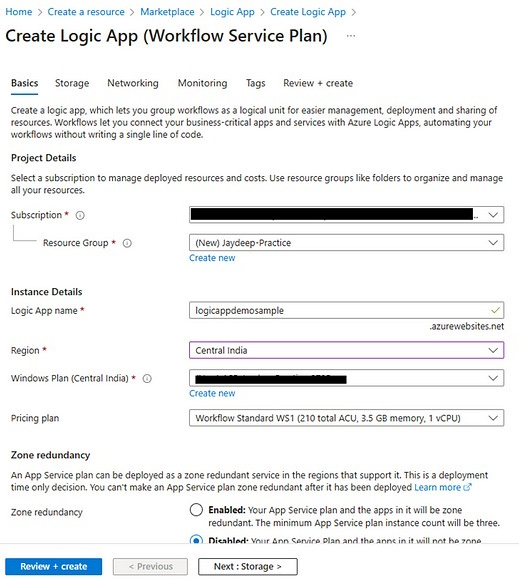519x579 pixels.
Task: Navigate to Marketplace breadcrumb
Action: (x=167, y=12)
